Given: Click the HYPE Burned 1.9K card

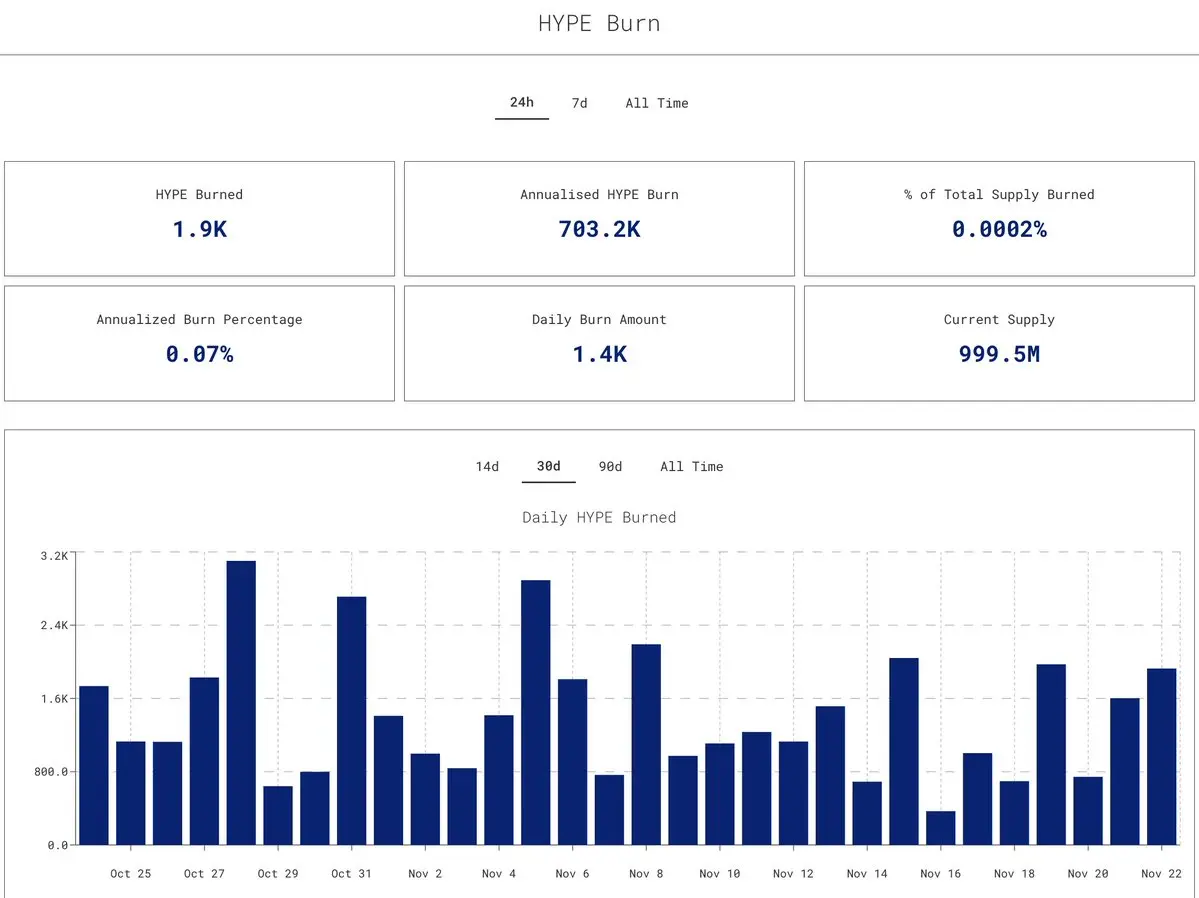Looking at the screenshot, I should 200,219.
